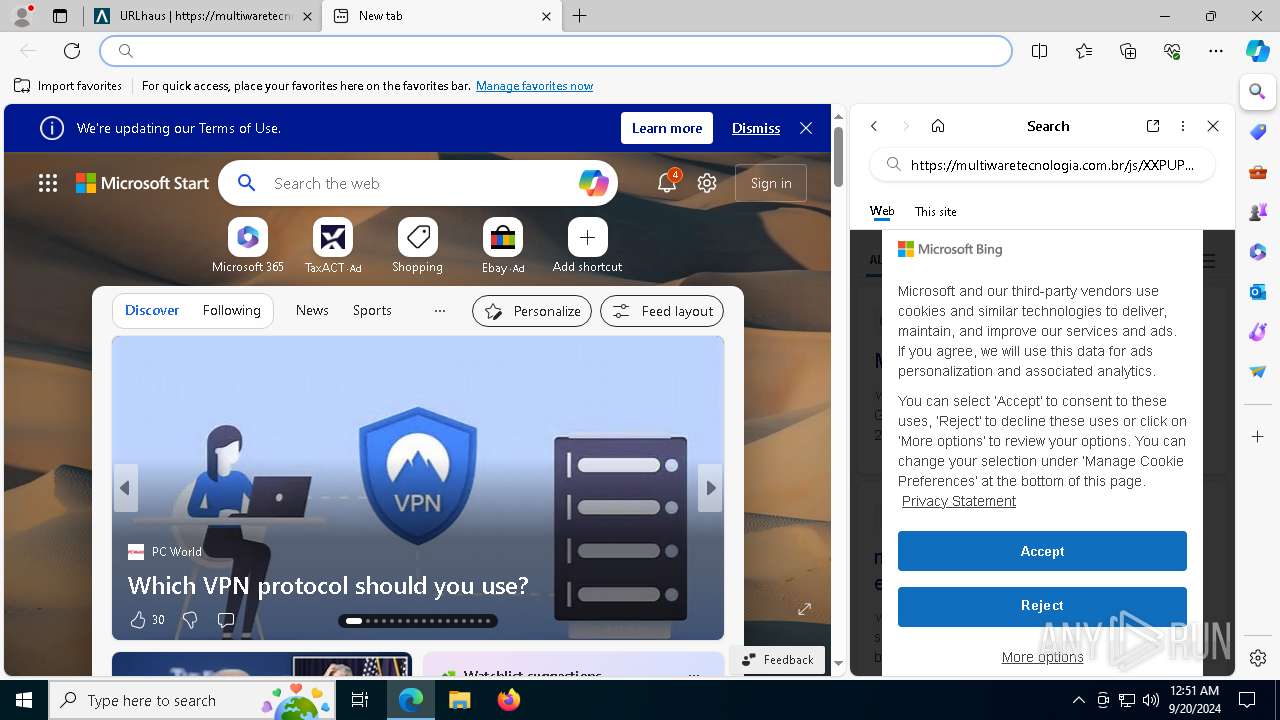
Task: Select the Sports feed tab
Action: click(372, 310)
